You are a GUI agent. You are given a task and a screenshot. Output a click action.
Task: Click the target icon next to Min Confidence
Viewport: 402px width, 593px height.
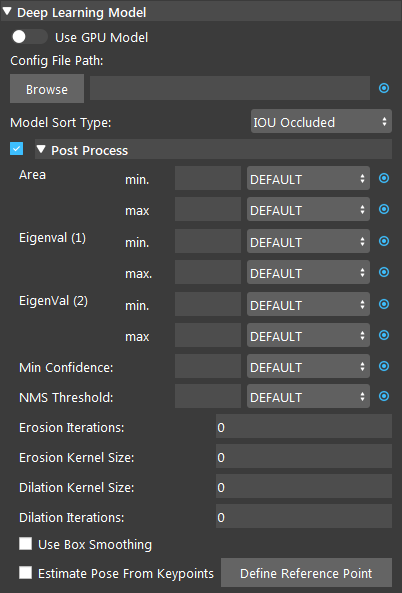[384, 366]
